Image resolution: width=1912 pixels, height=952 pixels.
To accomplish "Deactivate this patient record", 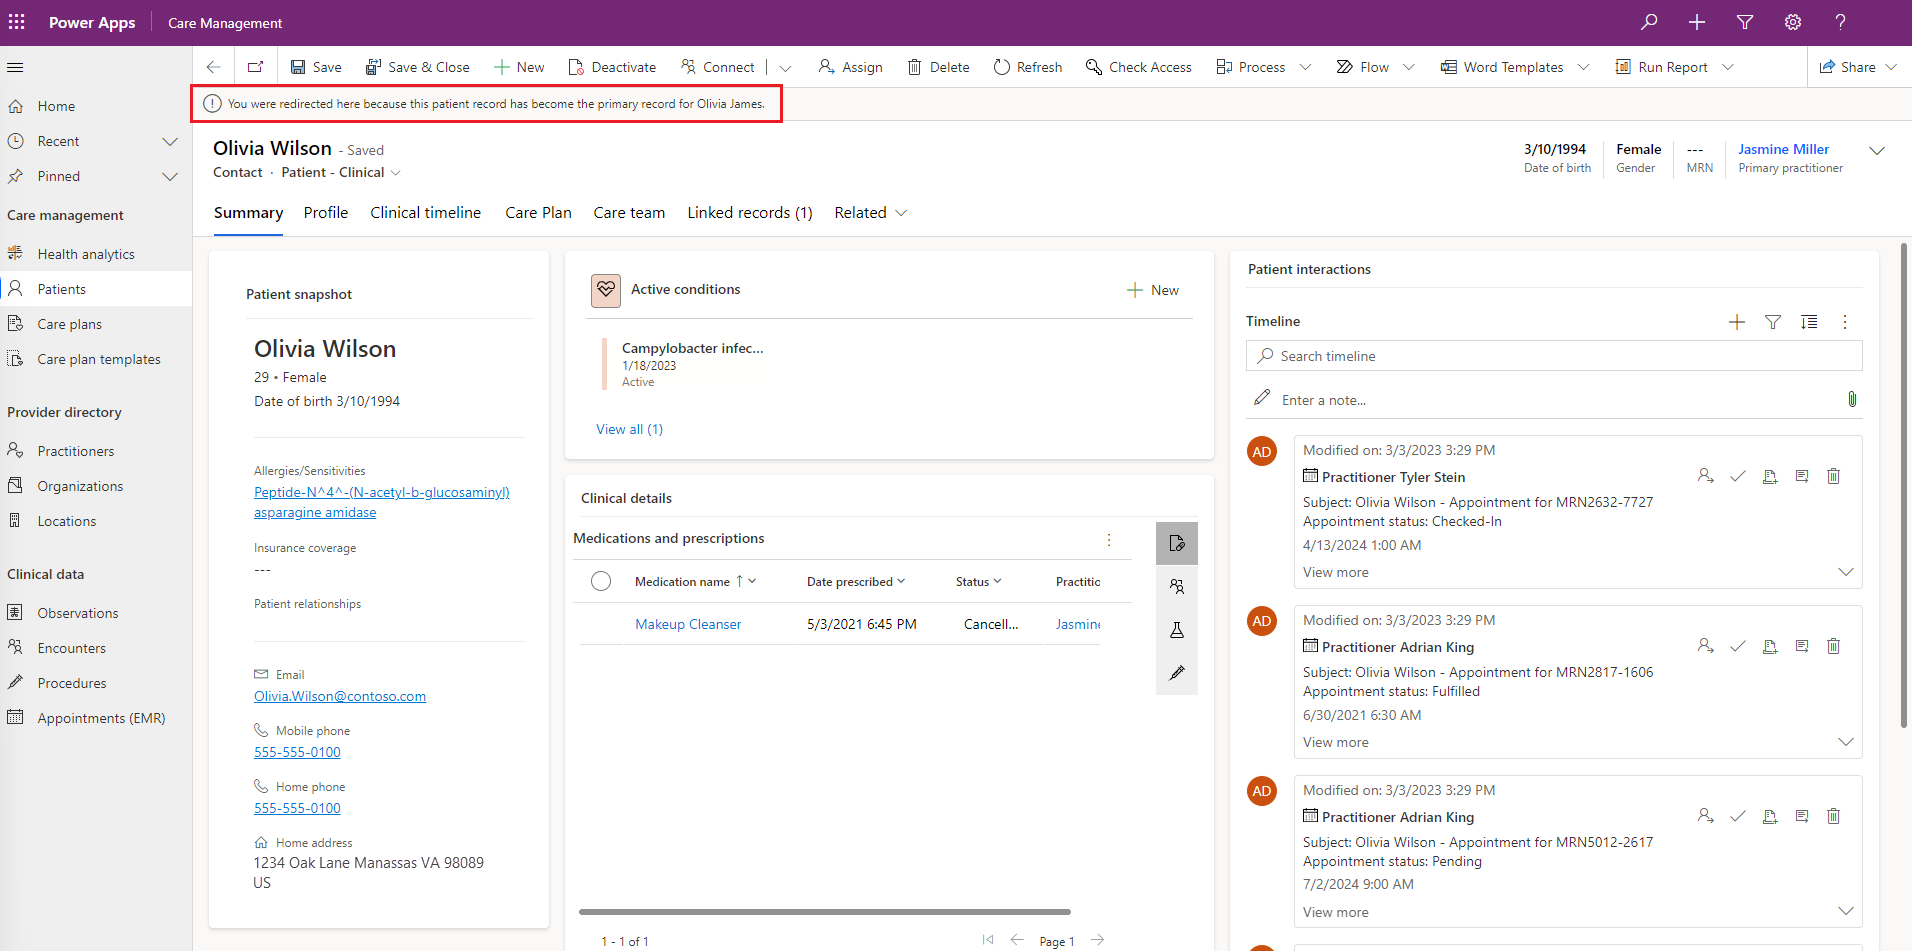I will [x=612, y=67].
